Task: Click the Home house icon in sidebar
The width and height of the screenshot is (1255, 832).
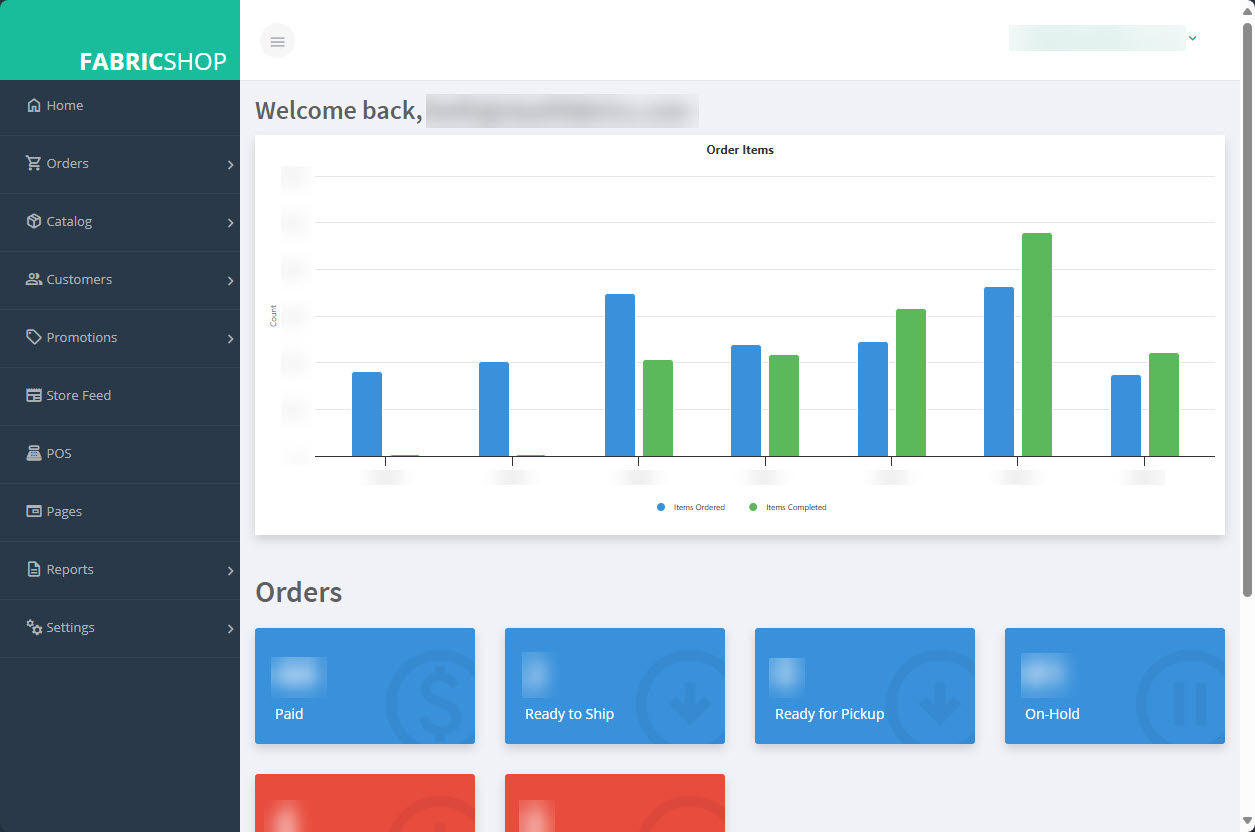Action: pos(34,105)
